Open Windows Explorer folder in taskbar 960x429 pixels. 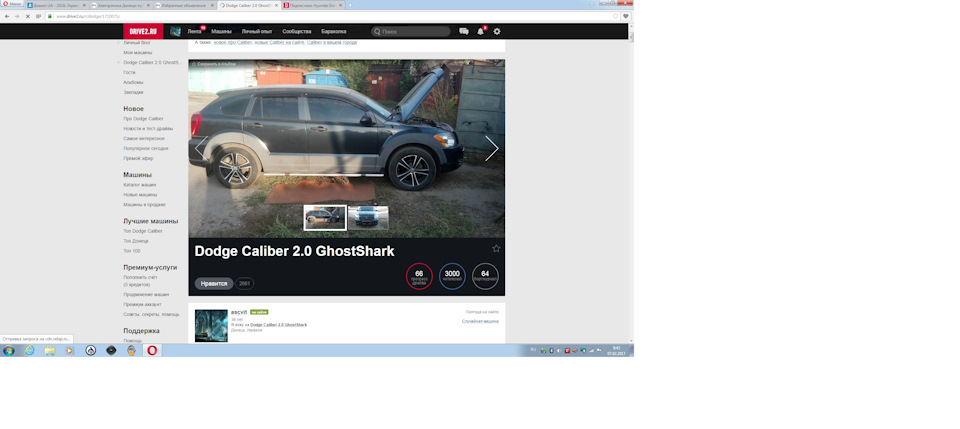[50, 351]
